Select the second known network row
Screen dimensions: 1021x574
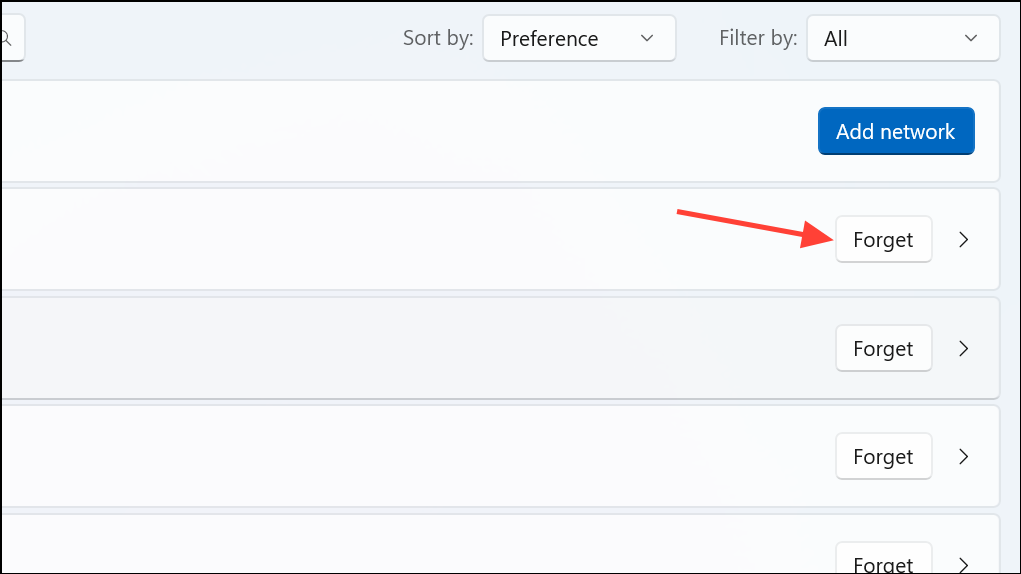pos(500,348)
